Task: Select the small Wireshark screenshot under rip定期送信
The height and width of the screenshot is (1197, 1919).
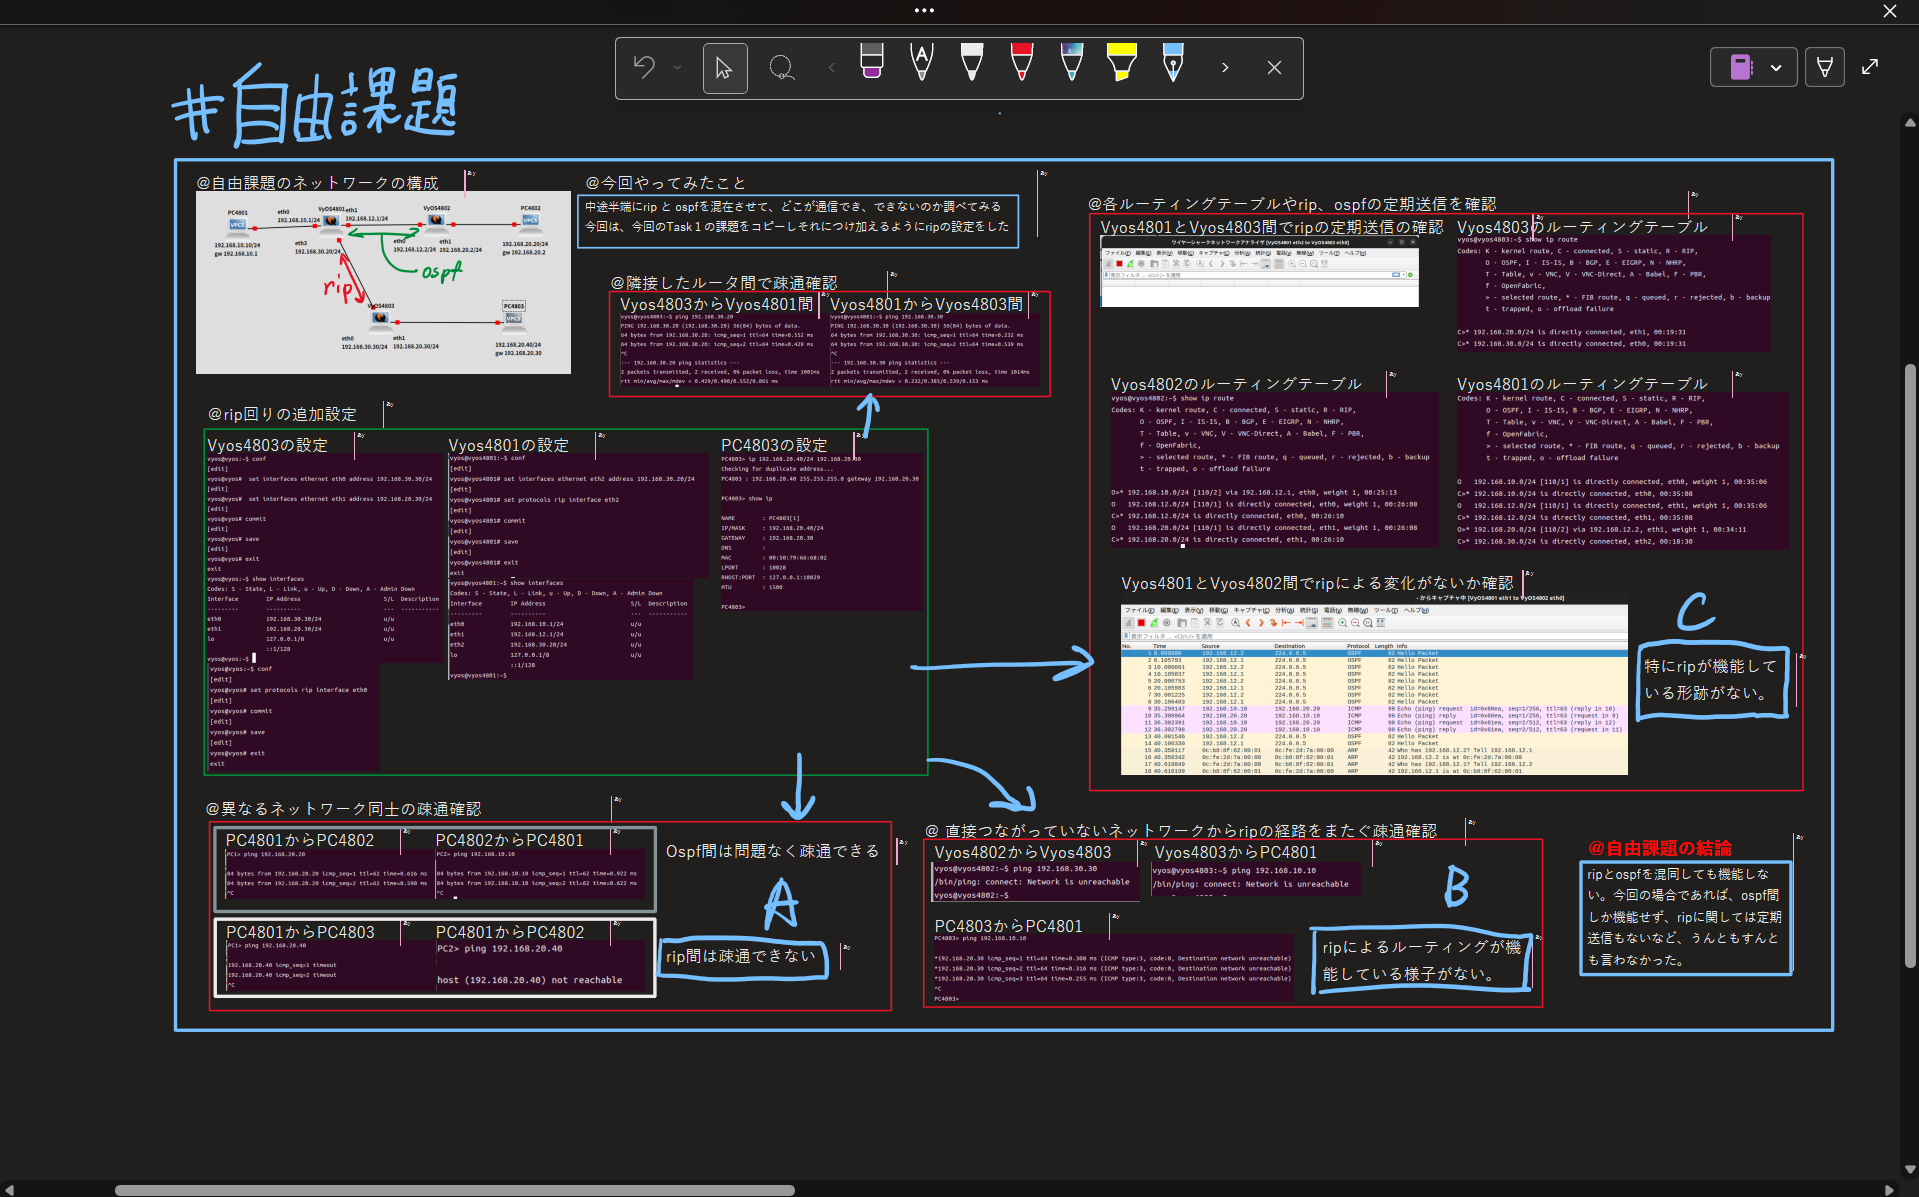Action: click(x=1259, y=271)
